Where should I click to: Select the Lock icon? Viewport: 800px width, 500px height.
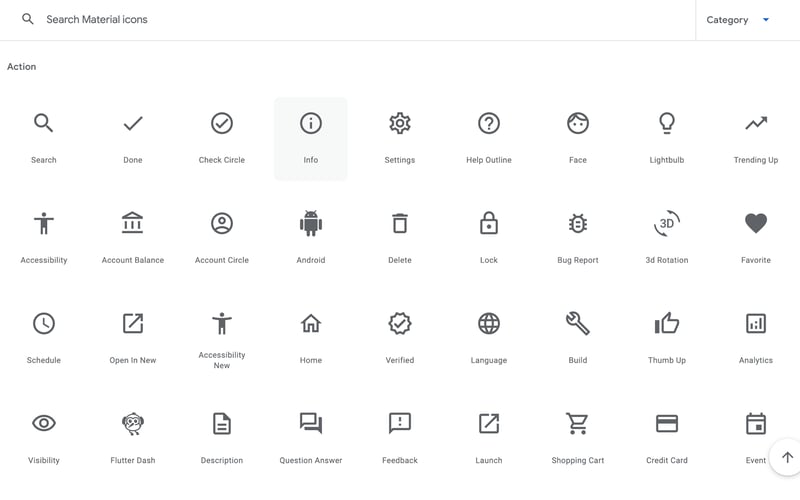(489, 223)
